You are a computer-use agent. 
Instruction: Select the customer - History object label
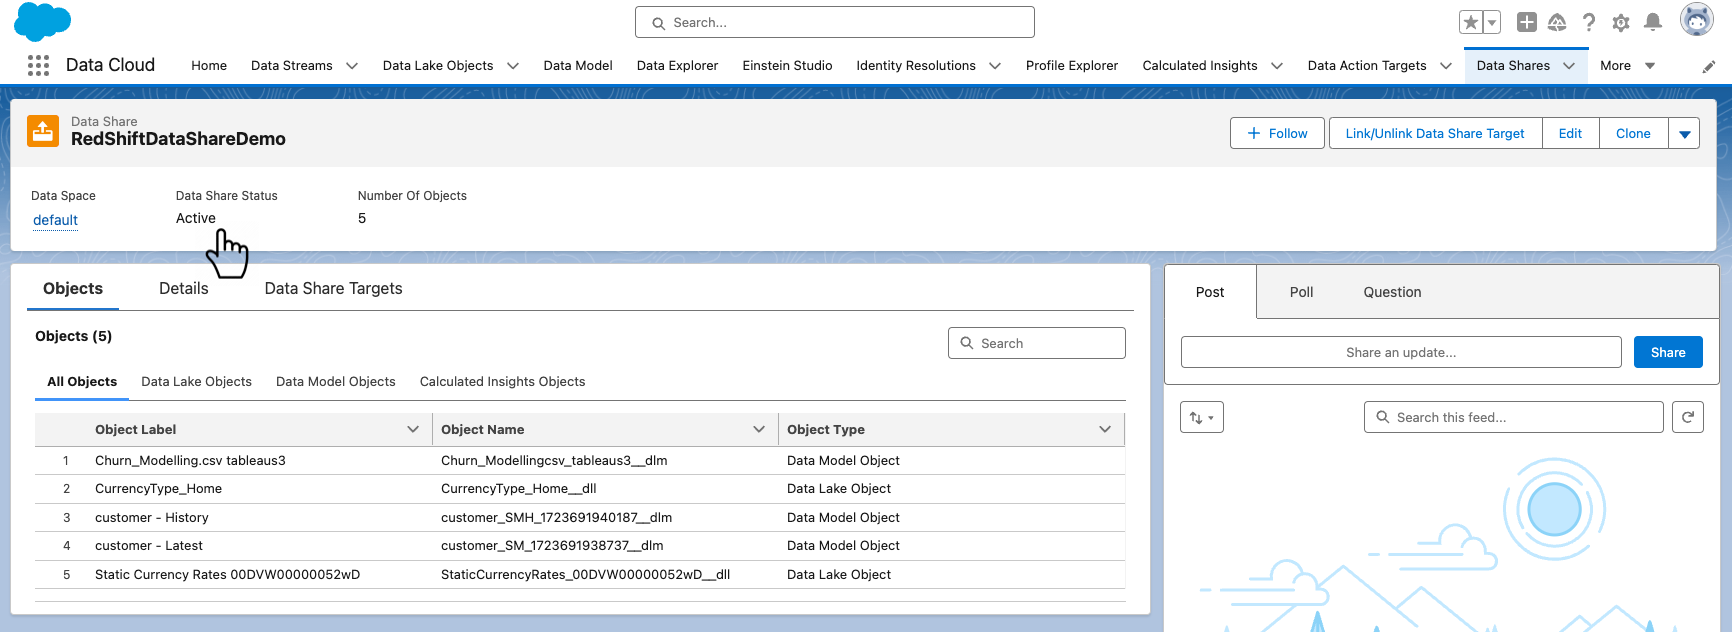click(x=152, y=518)
